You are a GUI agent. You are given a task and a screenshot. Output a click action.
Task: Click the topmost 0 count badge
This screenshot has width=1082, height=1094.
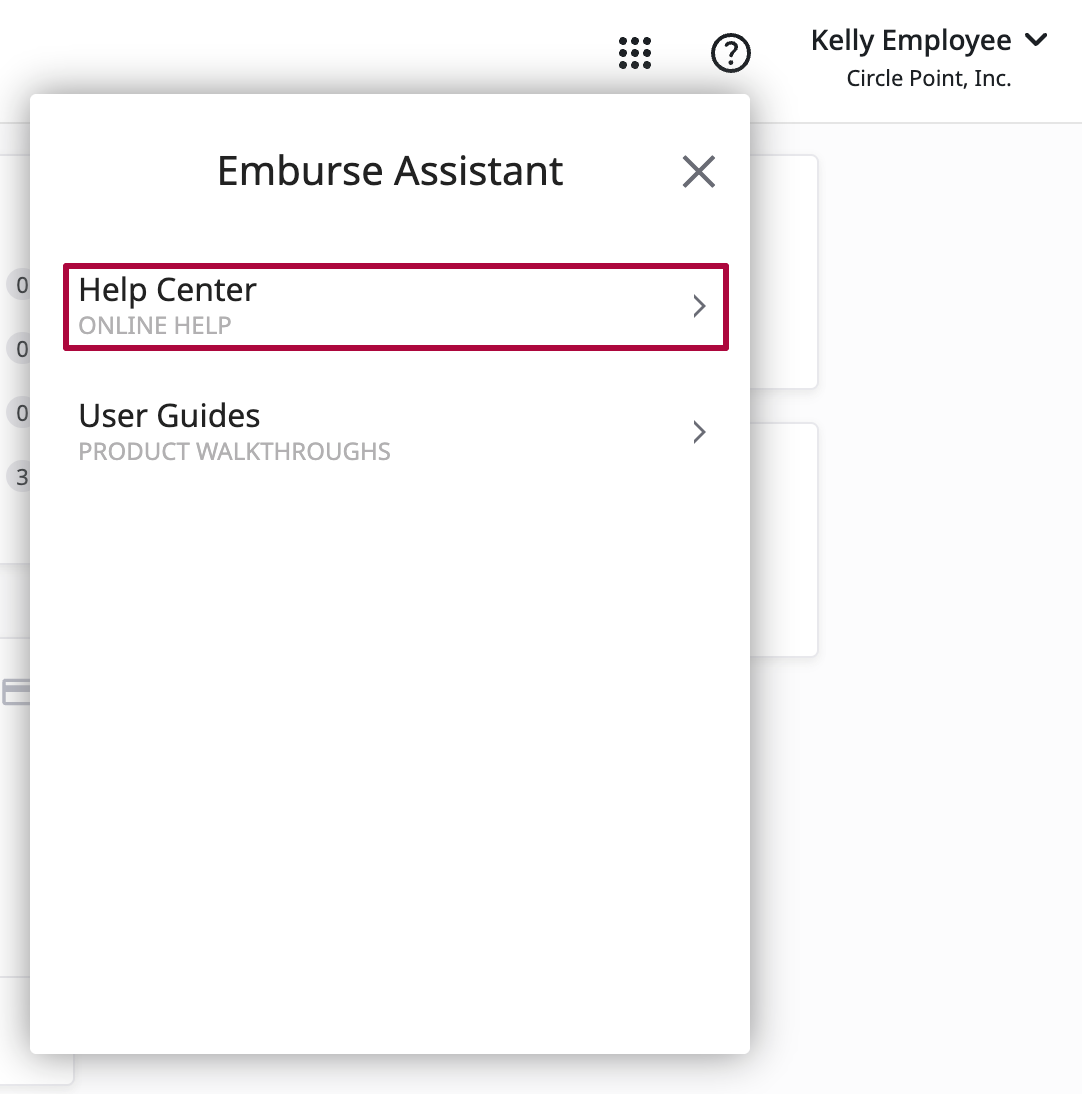[20, 286]
